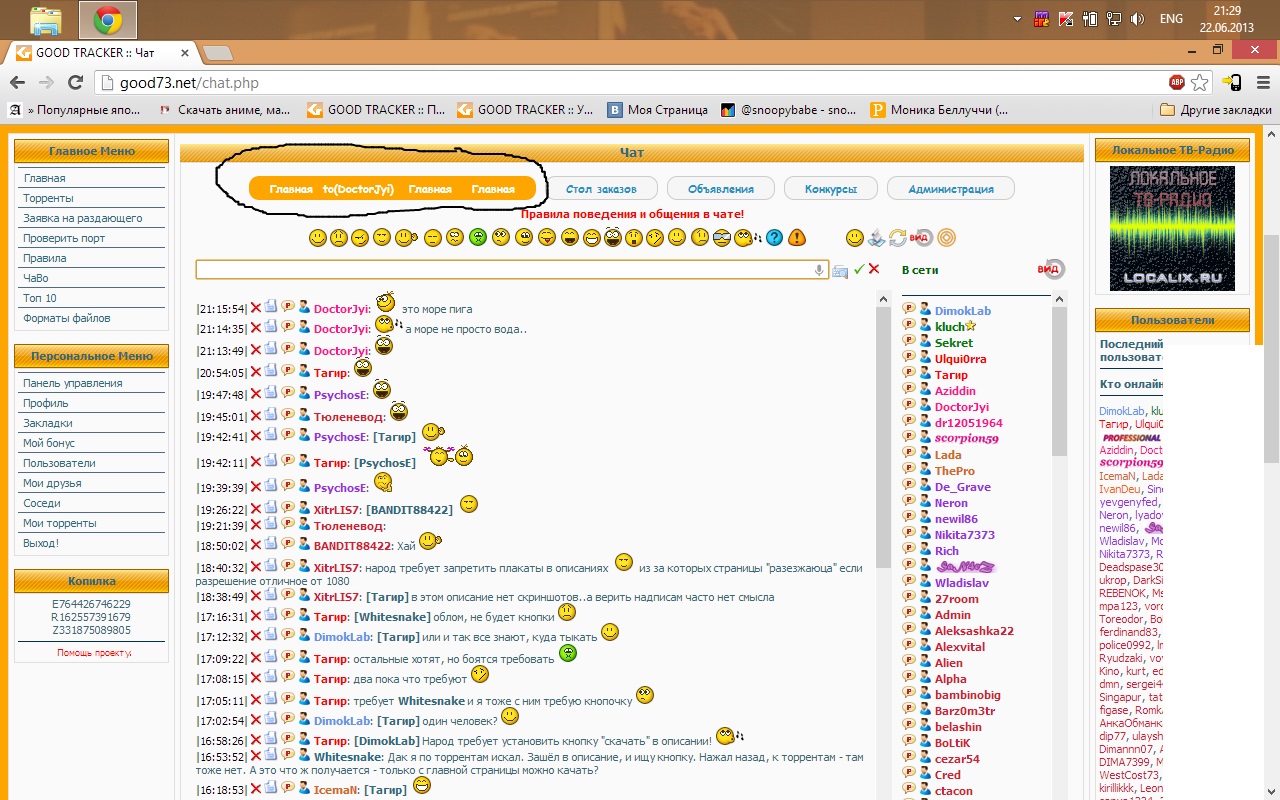The width and height of the screenshot is (1280, 800).
Task: Open Торренты in the main menu
Action: 48,198
